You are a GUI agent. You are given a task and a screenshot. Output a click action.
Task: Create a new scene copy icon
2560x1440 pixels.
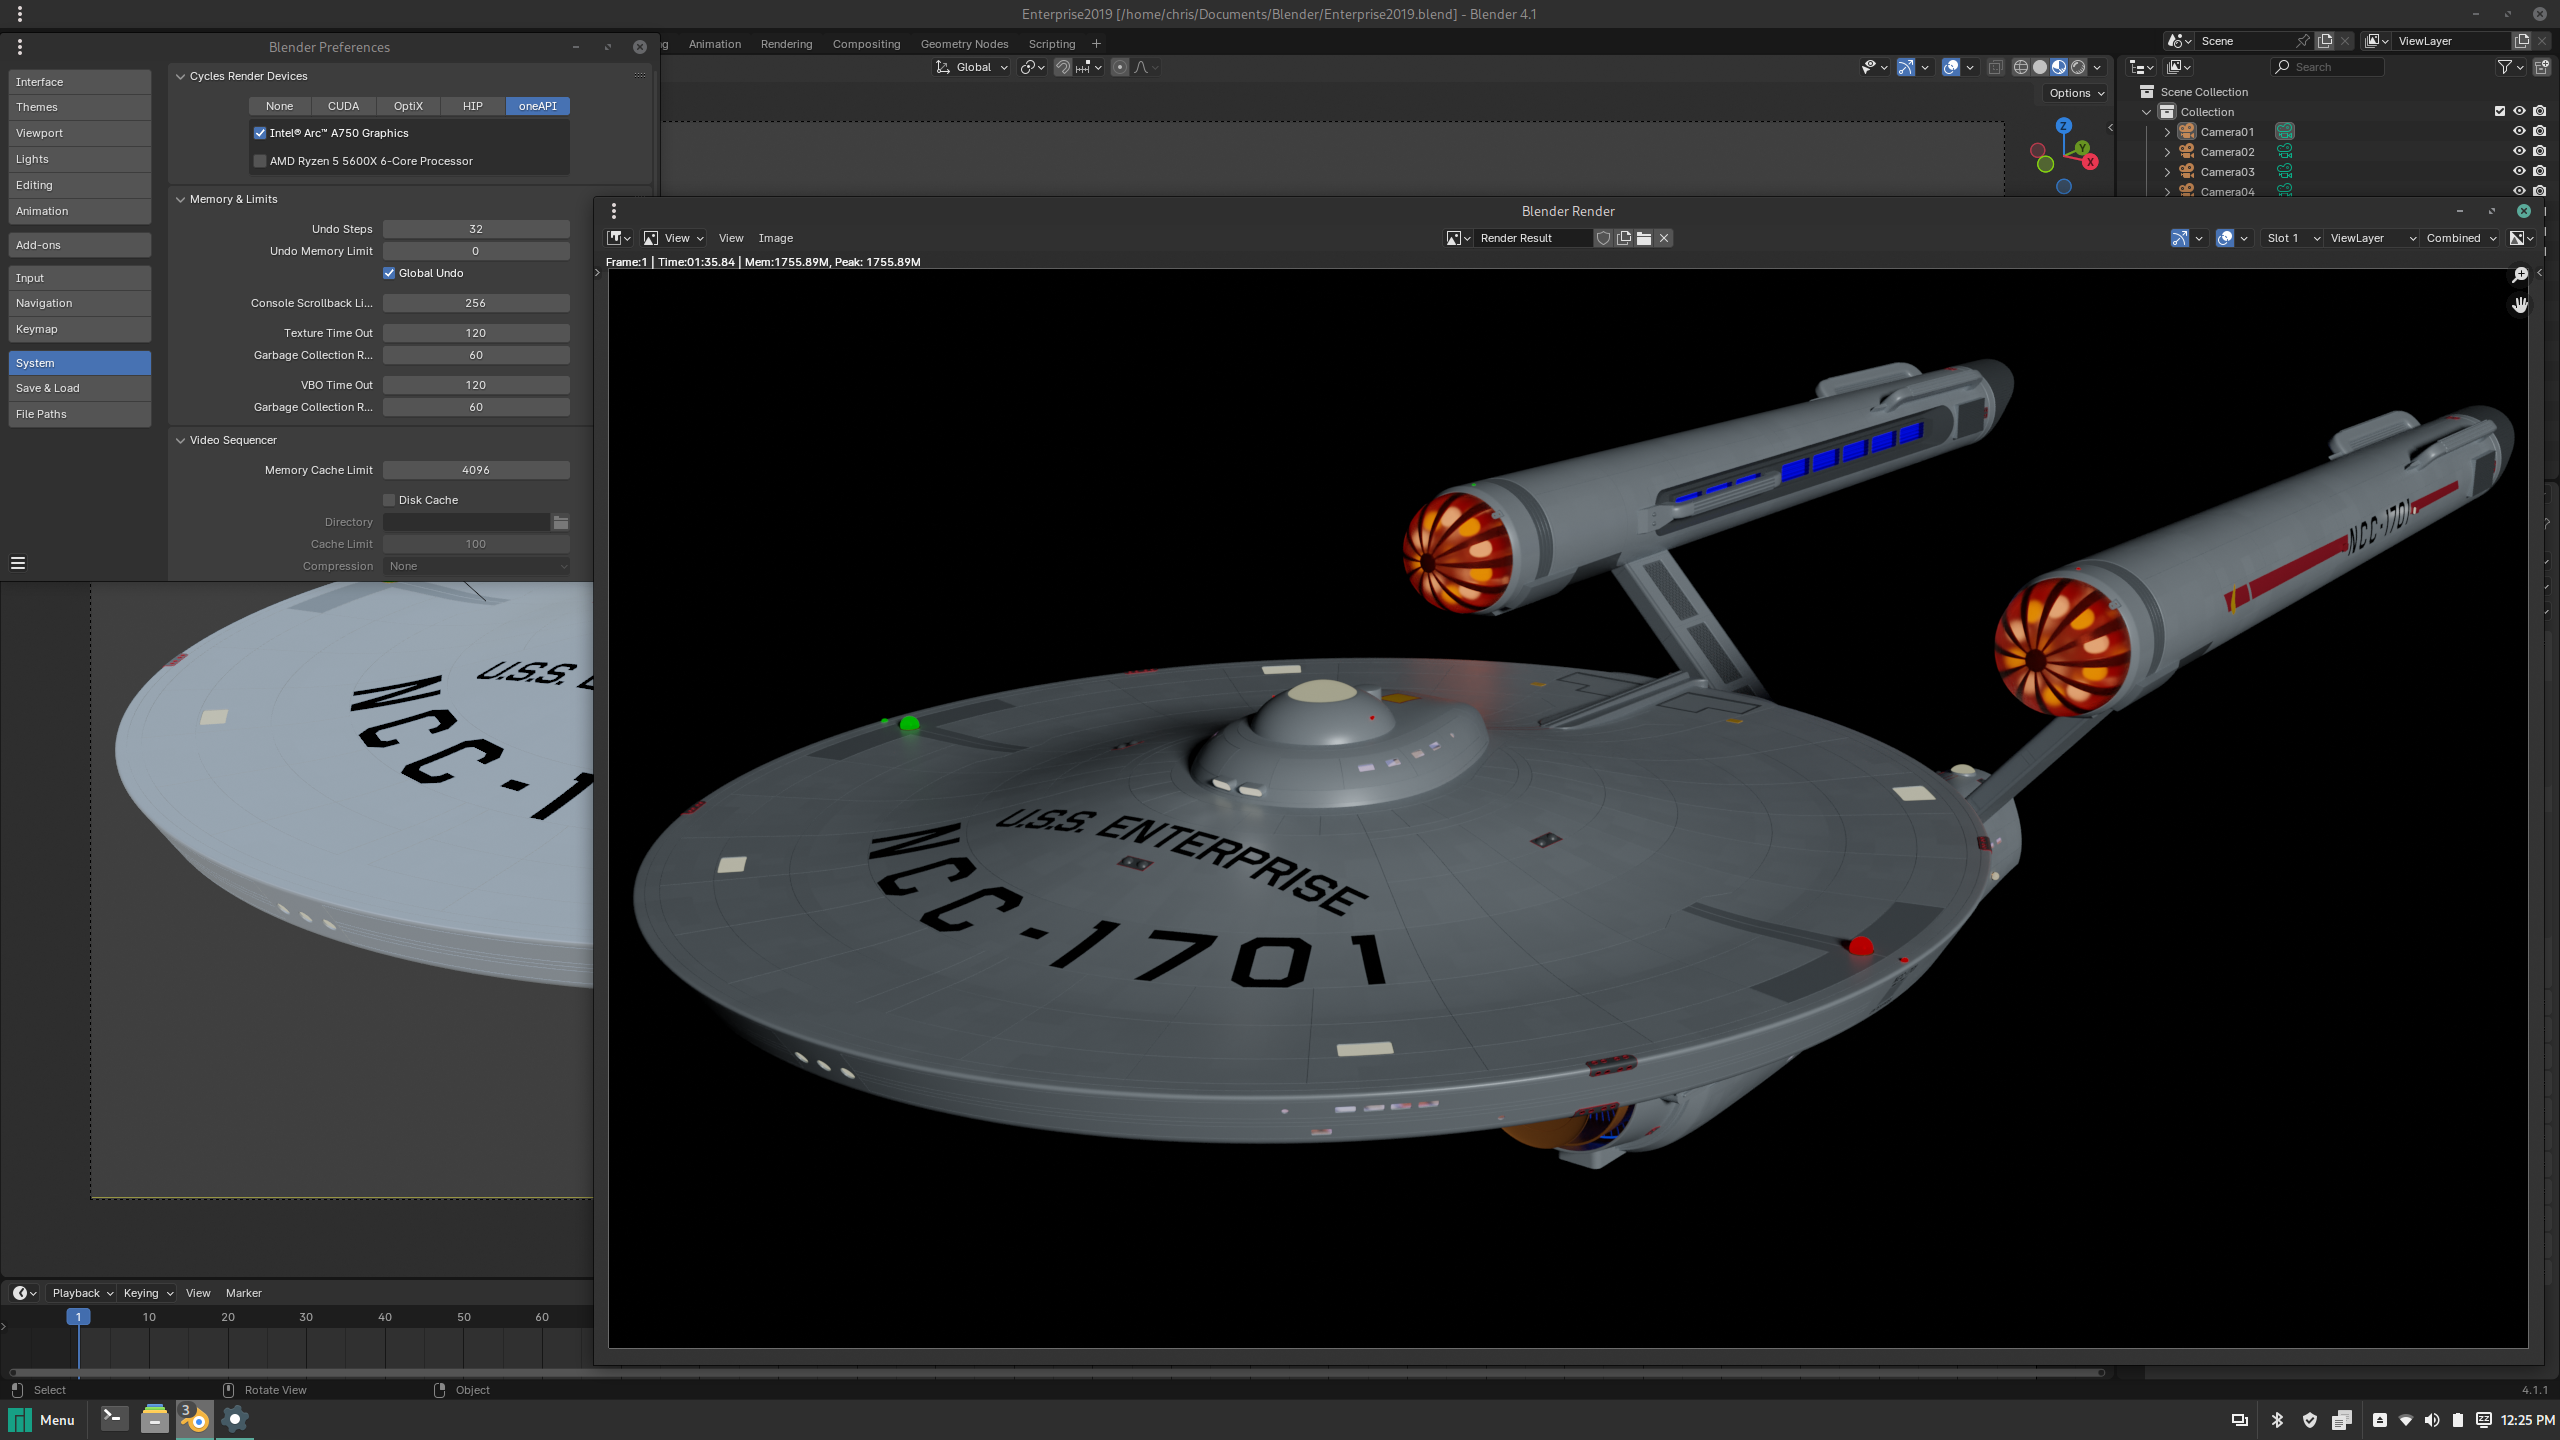[x=2325, y=41]
